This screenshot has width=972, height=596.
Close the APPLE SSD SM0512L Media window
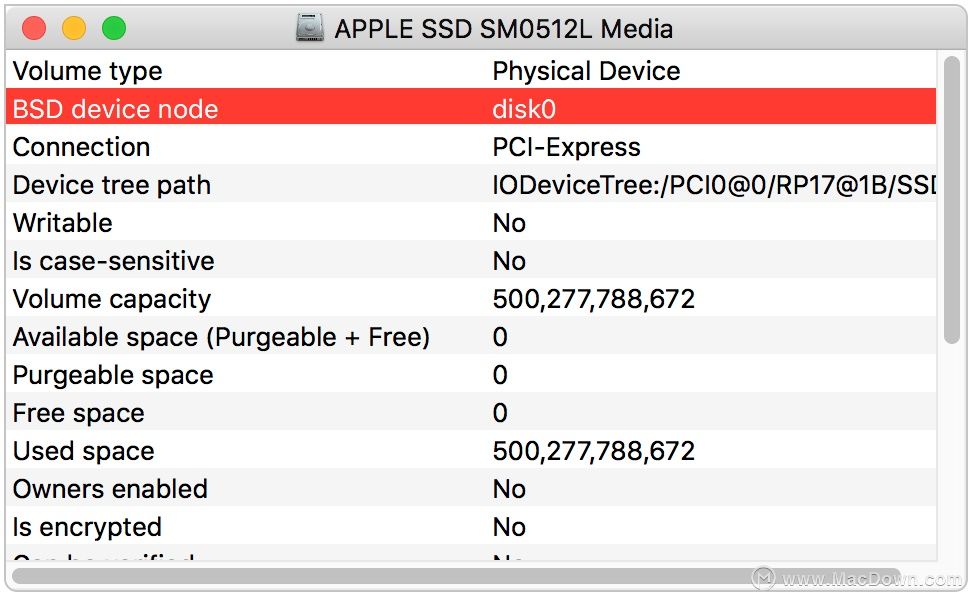click(x=34, y=29)
